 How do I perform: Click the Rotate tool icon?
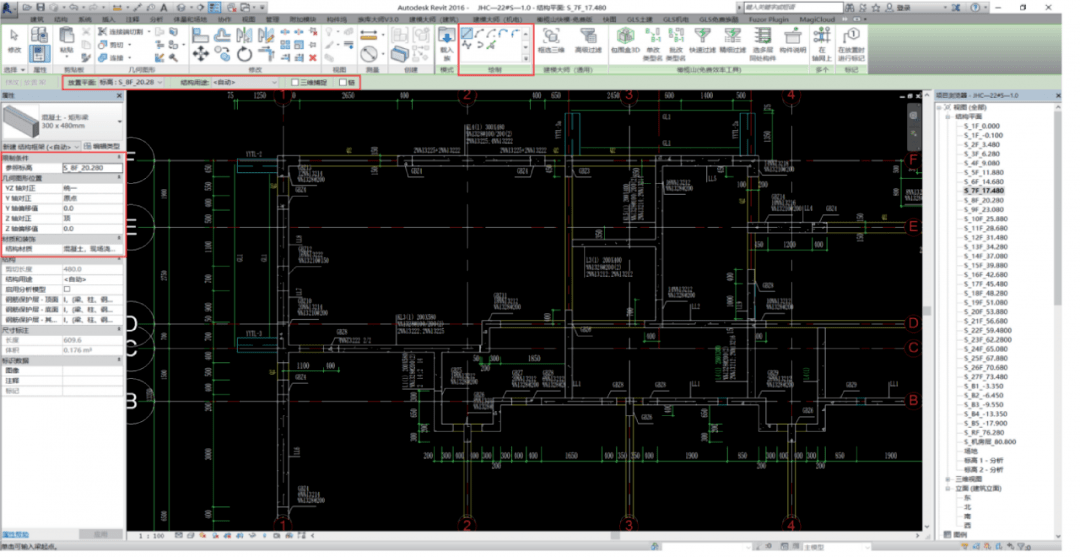click(244, 53)
